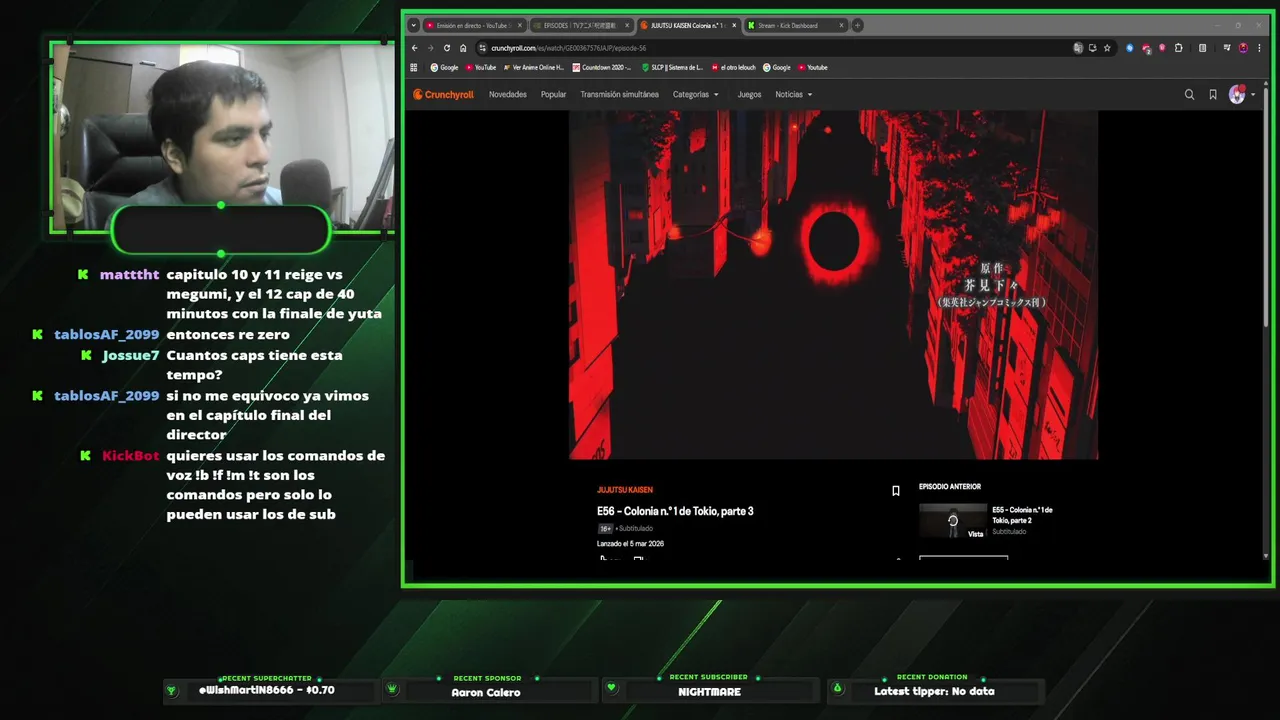Switch to the EPISODES TV anime tab
Screen dimensions: 1280x720
[580, 25]
